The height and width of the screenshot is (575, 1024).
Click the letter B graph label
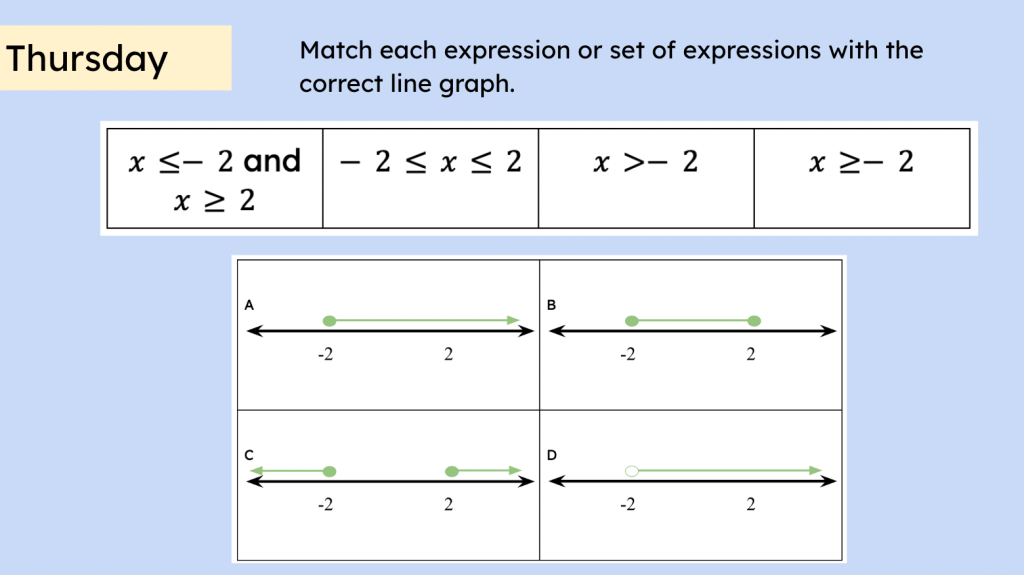tap(551, 305)
